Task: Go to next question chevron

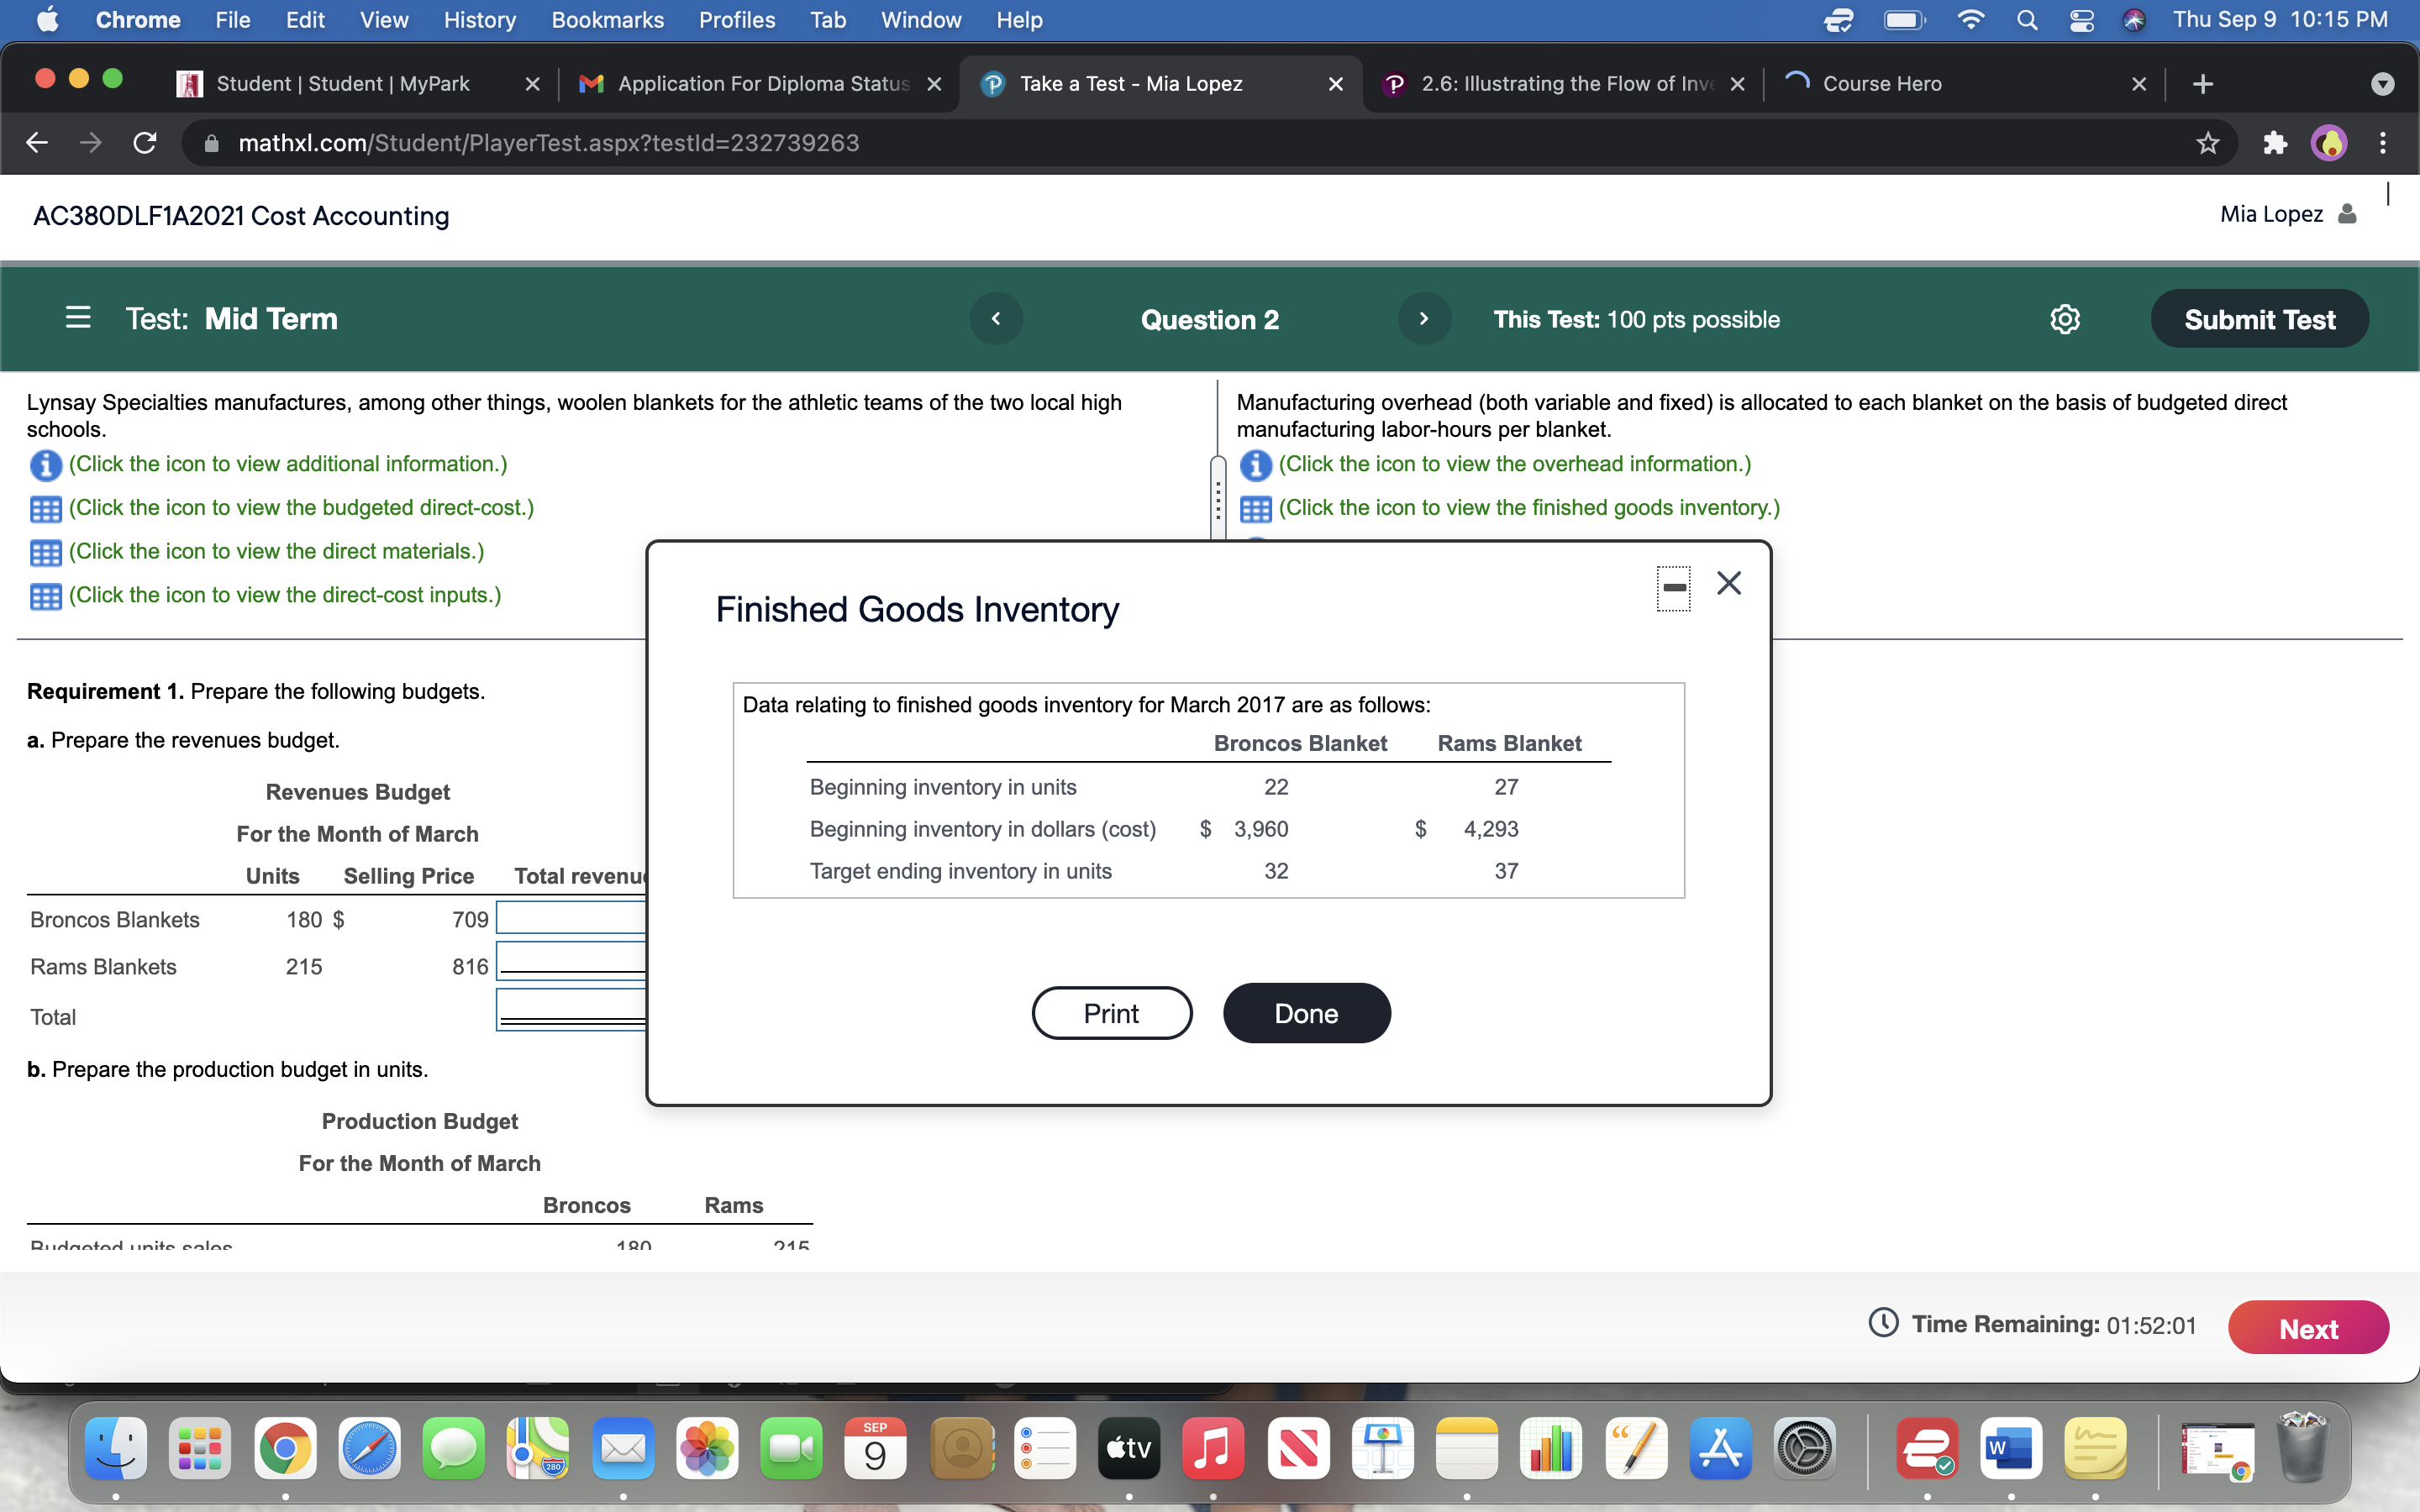Action: [1424, 319]
